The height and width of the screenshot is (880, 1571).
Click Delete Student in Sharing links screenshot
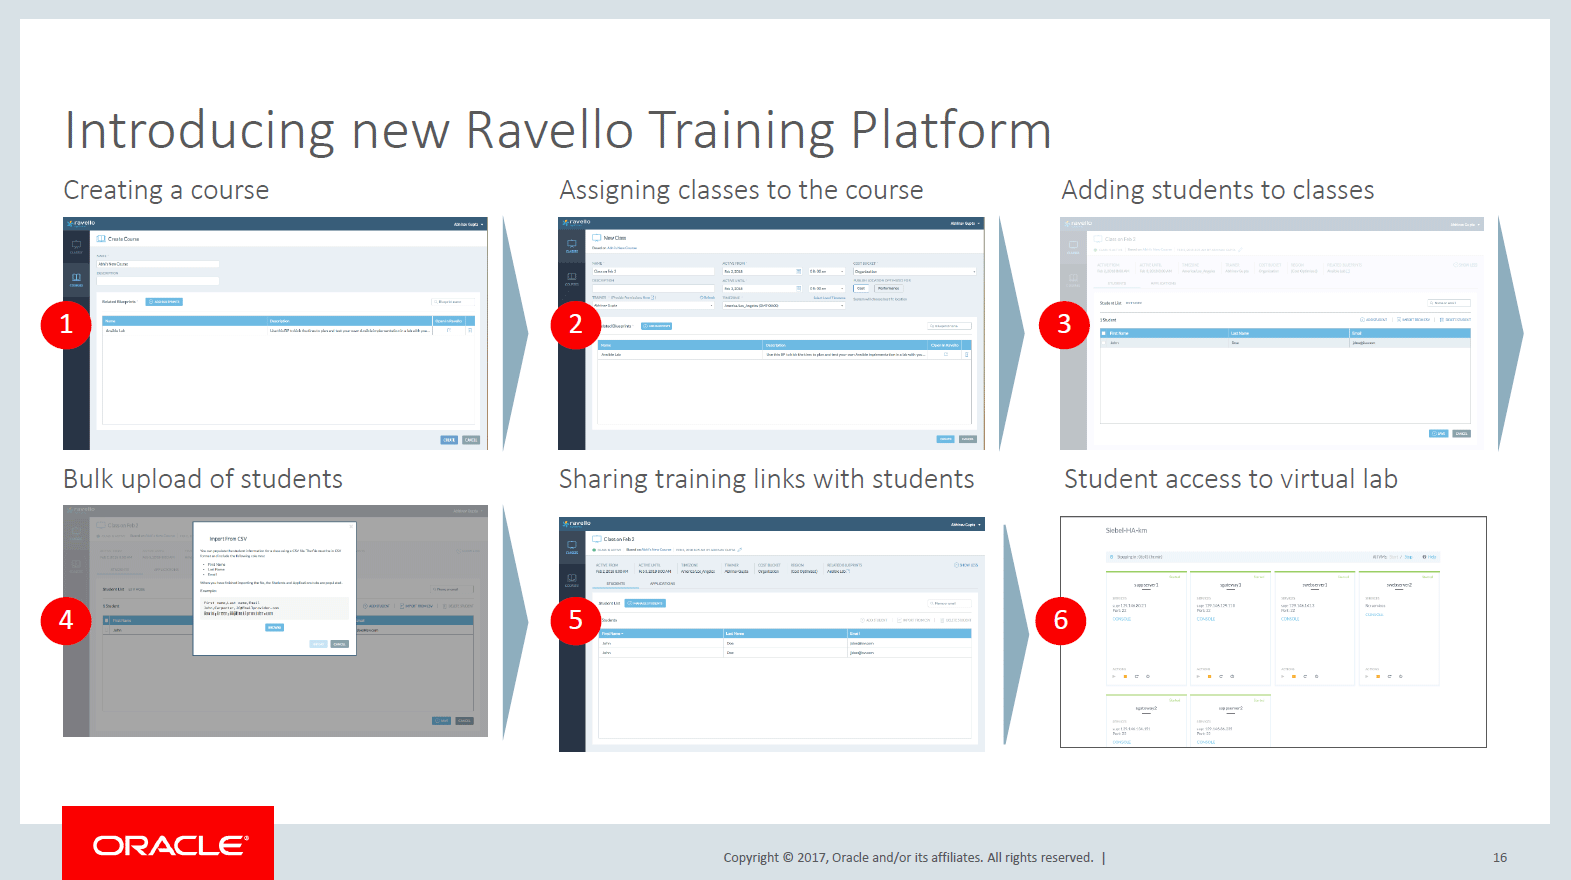(956, 620)
